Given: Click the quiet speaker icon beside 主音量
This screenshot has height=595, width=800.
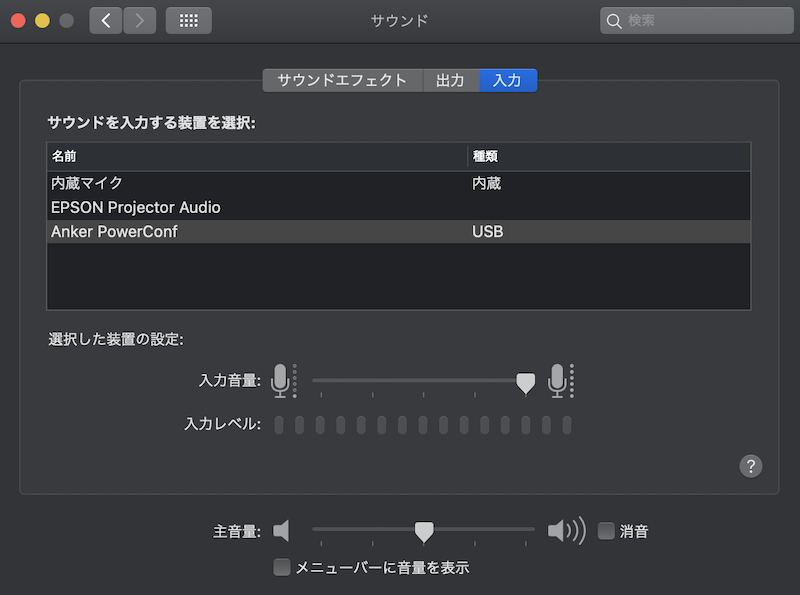Looking at the screenshot, I should click(x=281, y=531).
